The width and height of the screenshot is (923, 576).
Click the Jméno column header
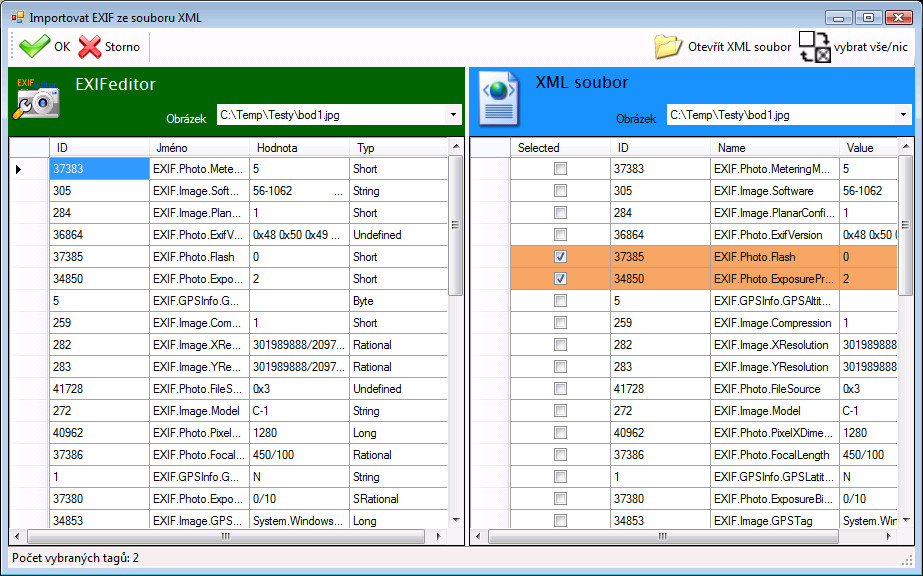199,148
